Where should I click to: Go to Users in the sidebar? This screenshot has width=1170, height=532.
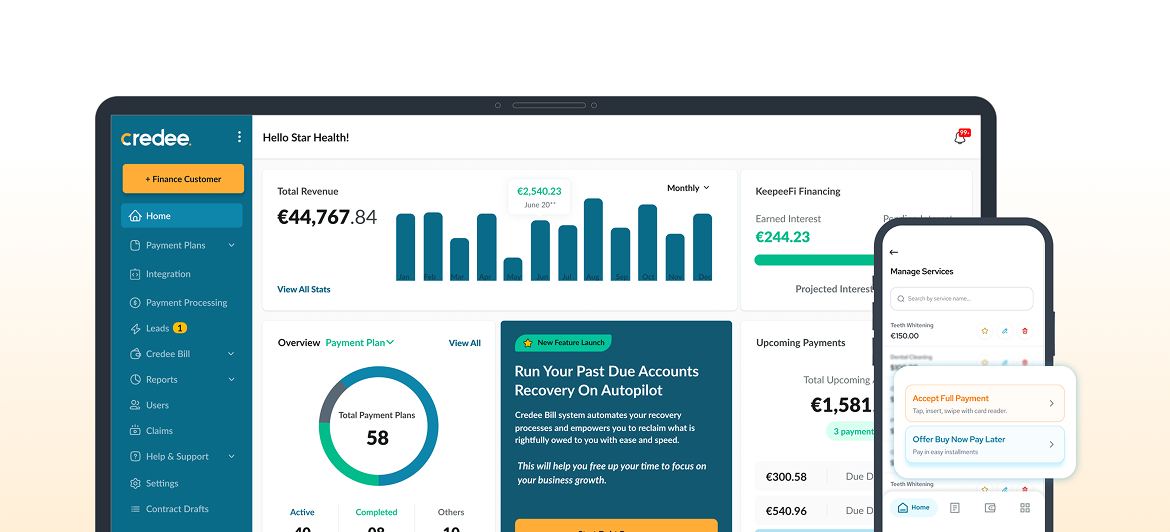(x=157, y=405)
